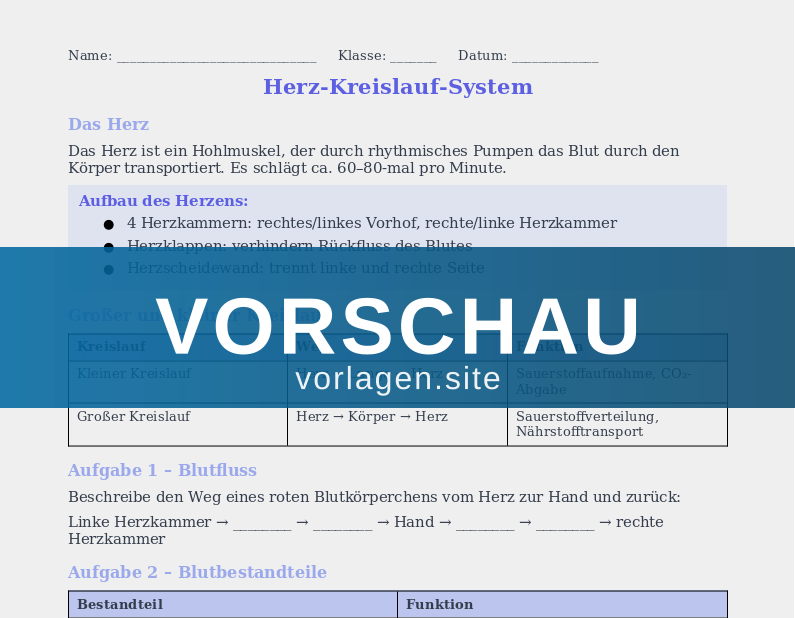
Task: Click 'Beschreibe den Weg eines roten Blutkörperchens' text
Action: click(374, 497)
